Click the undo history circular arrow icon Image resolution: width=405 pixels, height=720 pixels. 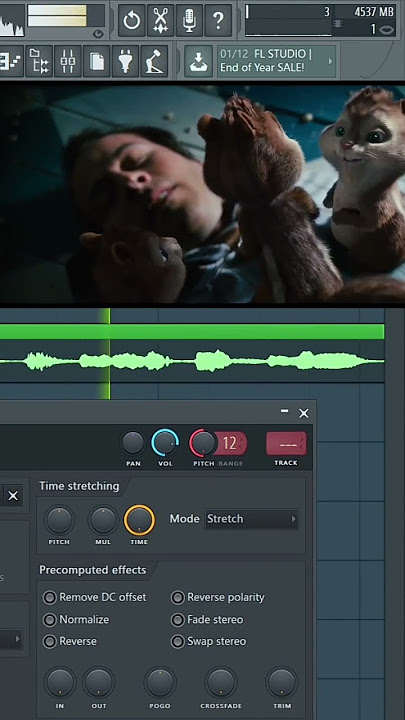(x=132, y=20)
